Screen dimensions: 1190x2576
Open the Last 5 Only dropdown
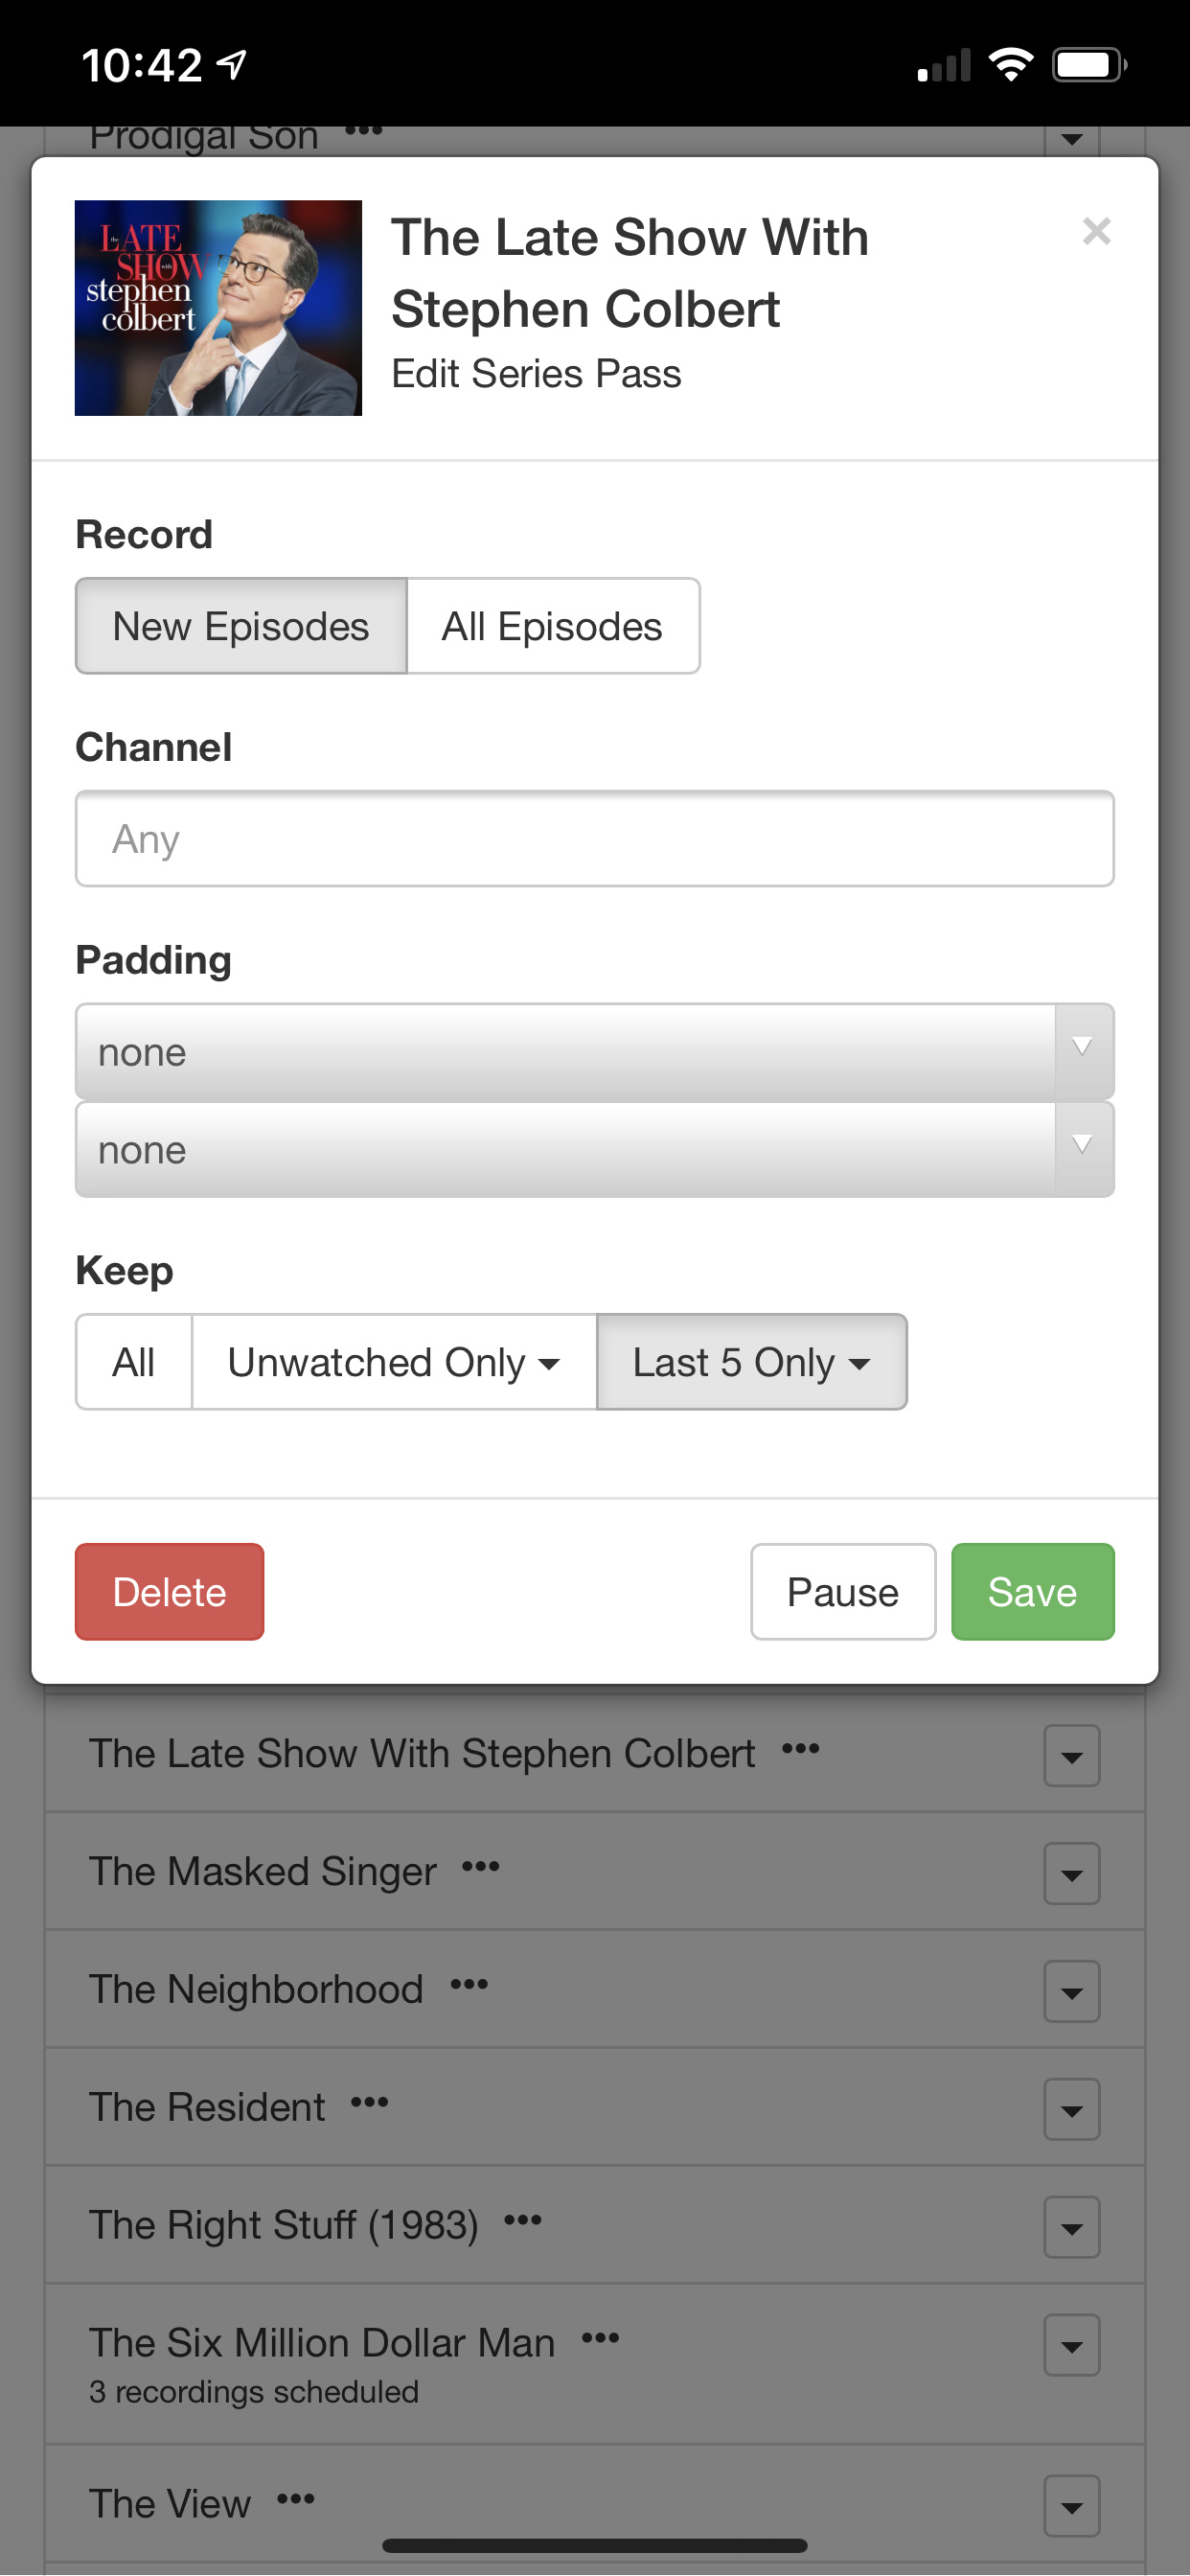[751, 1362]
